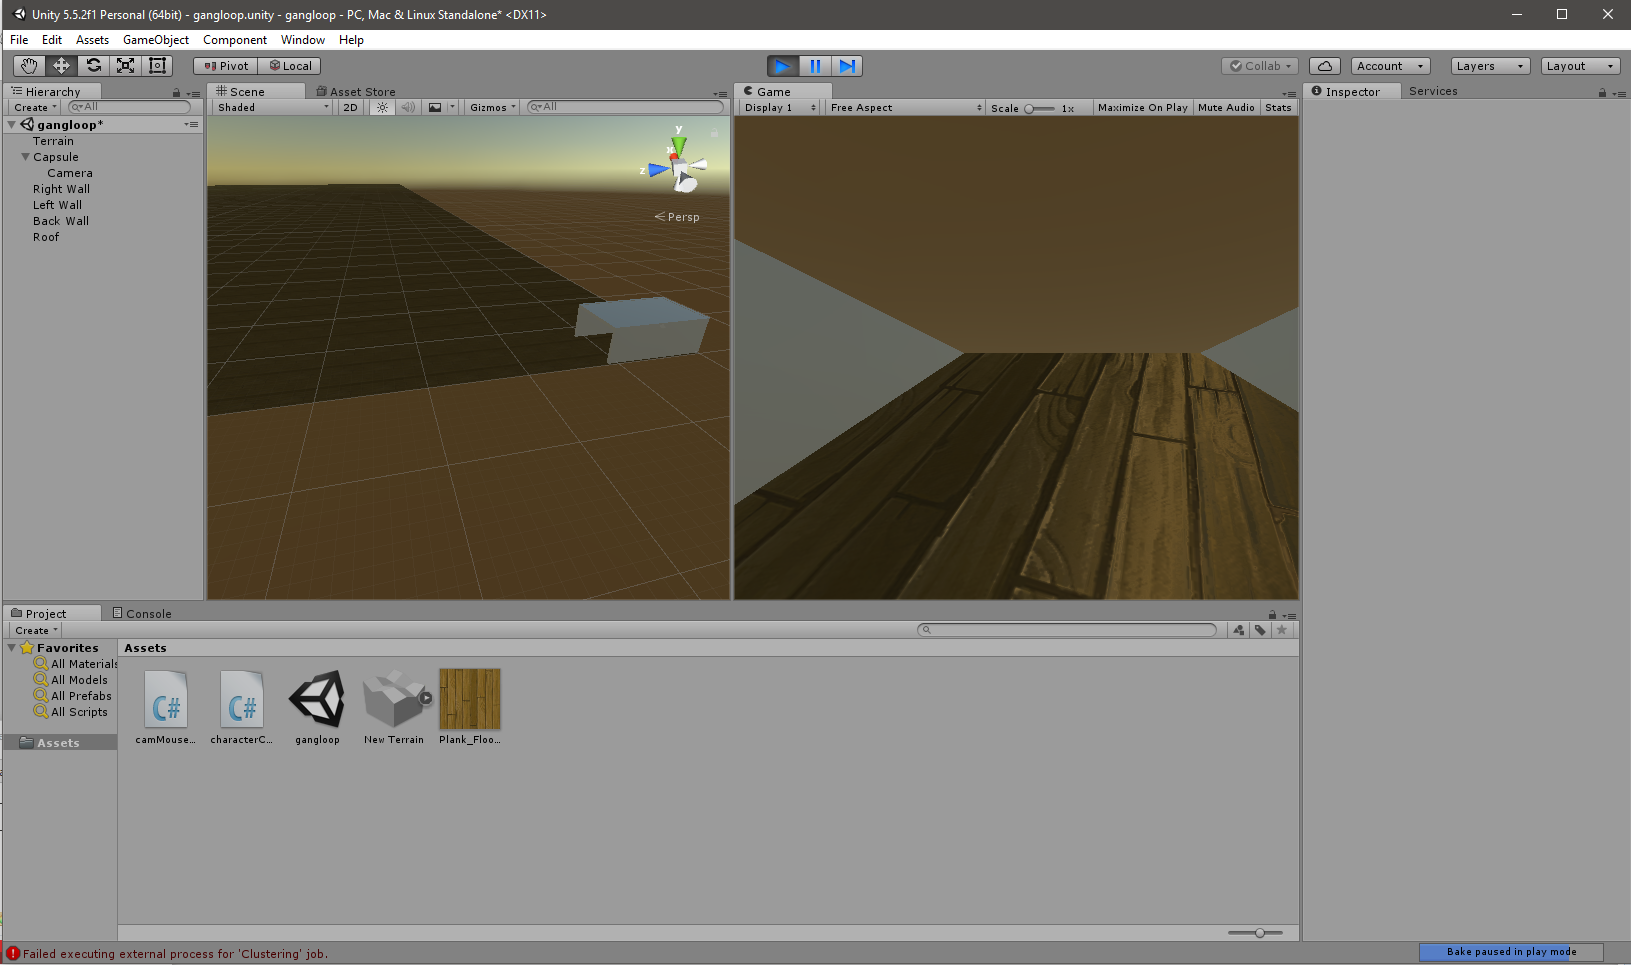1631x965 pixels.
Task: Switch to the Asset Store tab
Action: pos(356,91)
